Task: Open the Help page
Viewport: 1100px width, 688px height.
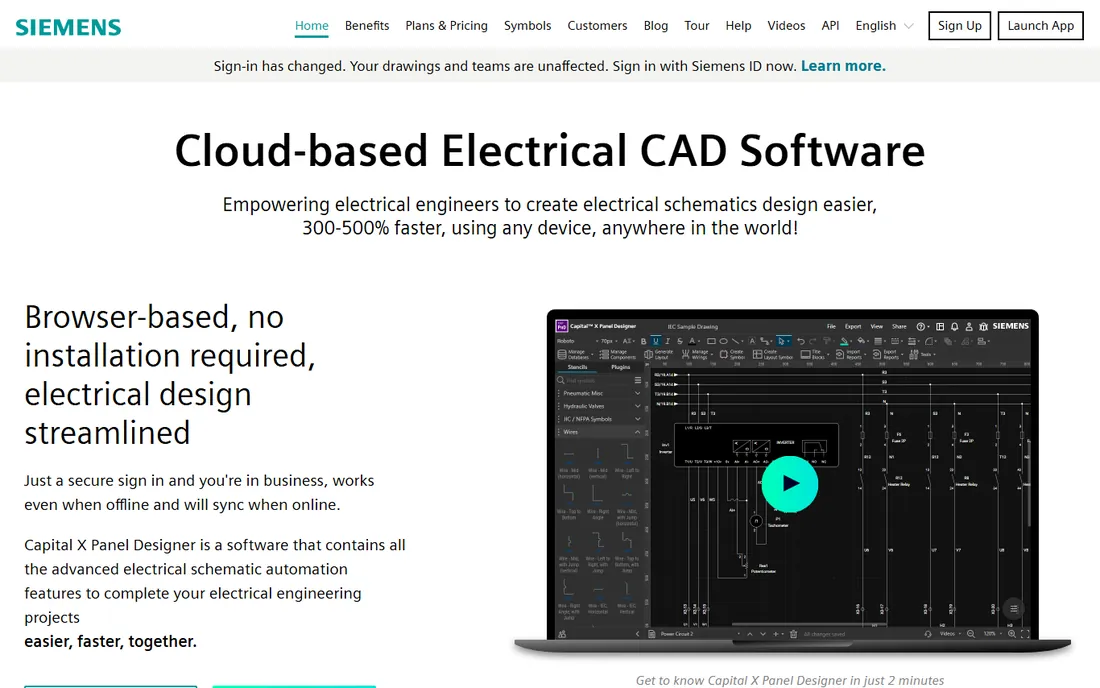Action: (738, 26)
